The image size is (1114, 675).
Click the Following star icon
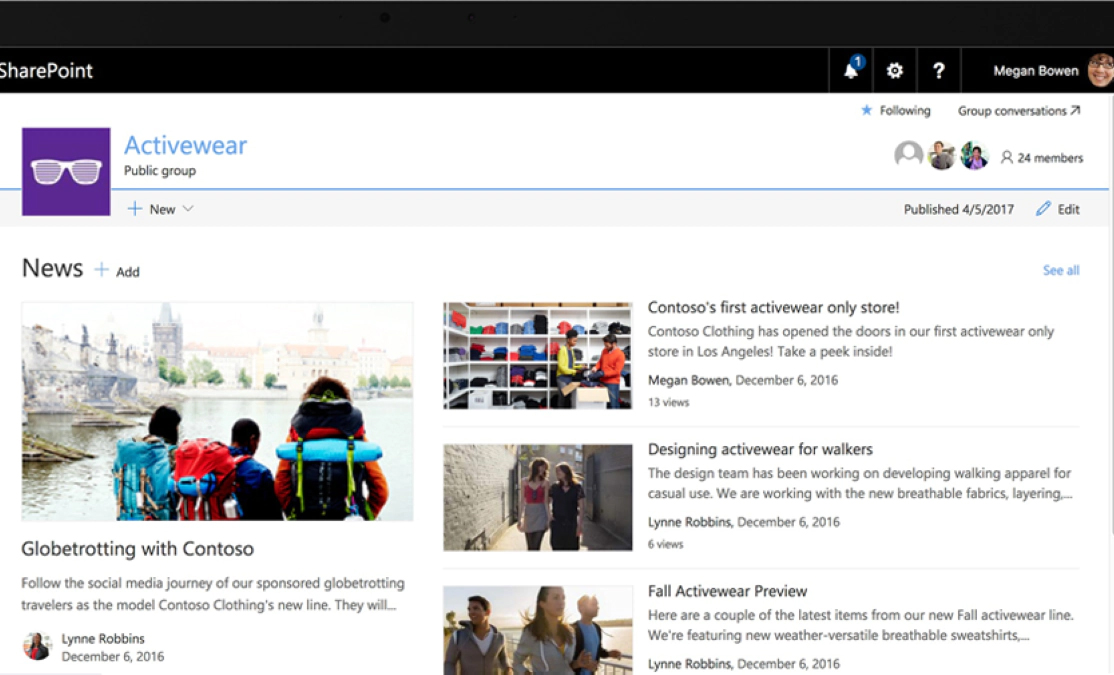pyautogui.click(x=866, y=110)
